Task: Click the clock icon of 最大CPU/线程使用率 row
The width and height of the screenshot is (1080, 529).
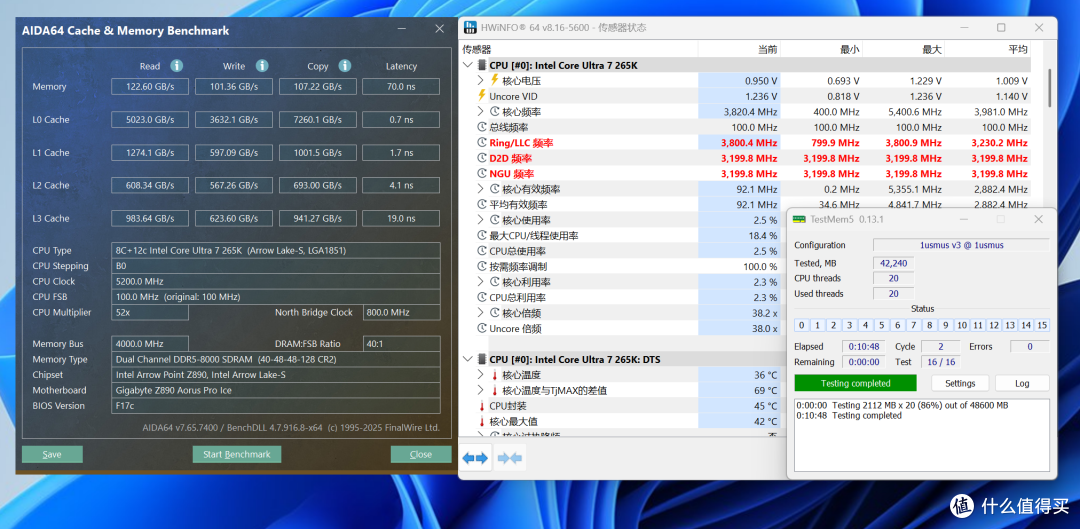Action: tap(482, 236)
